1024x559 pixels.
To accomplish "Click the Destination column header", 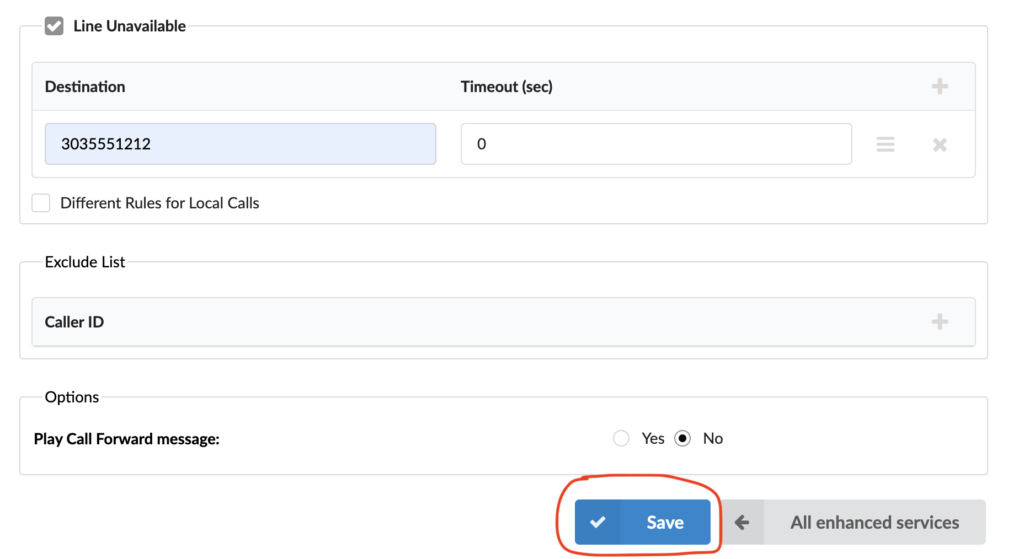I will pos(85,86).
